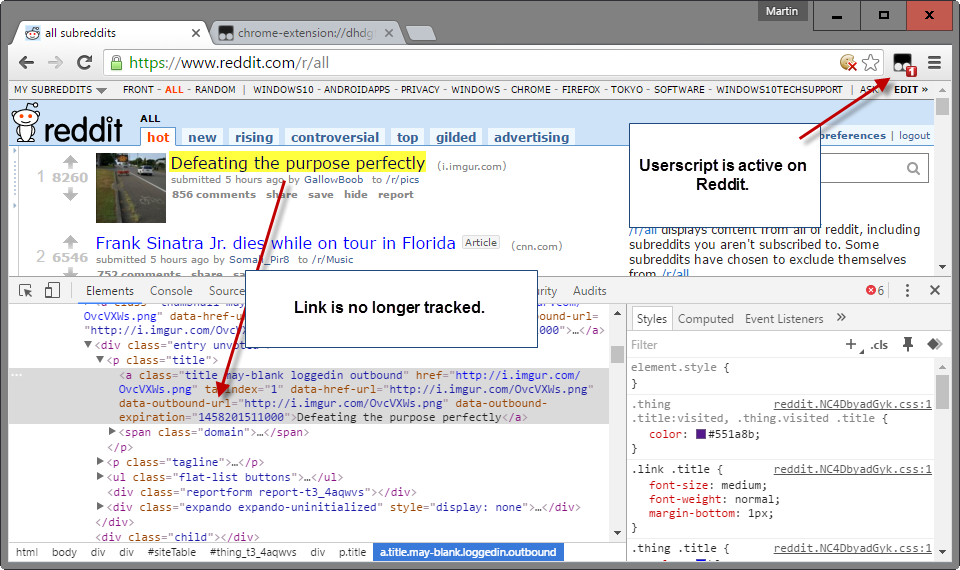Open the Chrome hamburger menu
The width and height of the screenshot is (960, 570).
point(935,62)
